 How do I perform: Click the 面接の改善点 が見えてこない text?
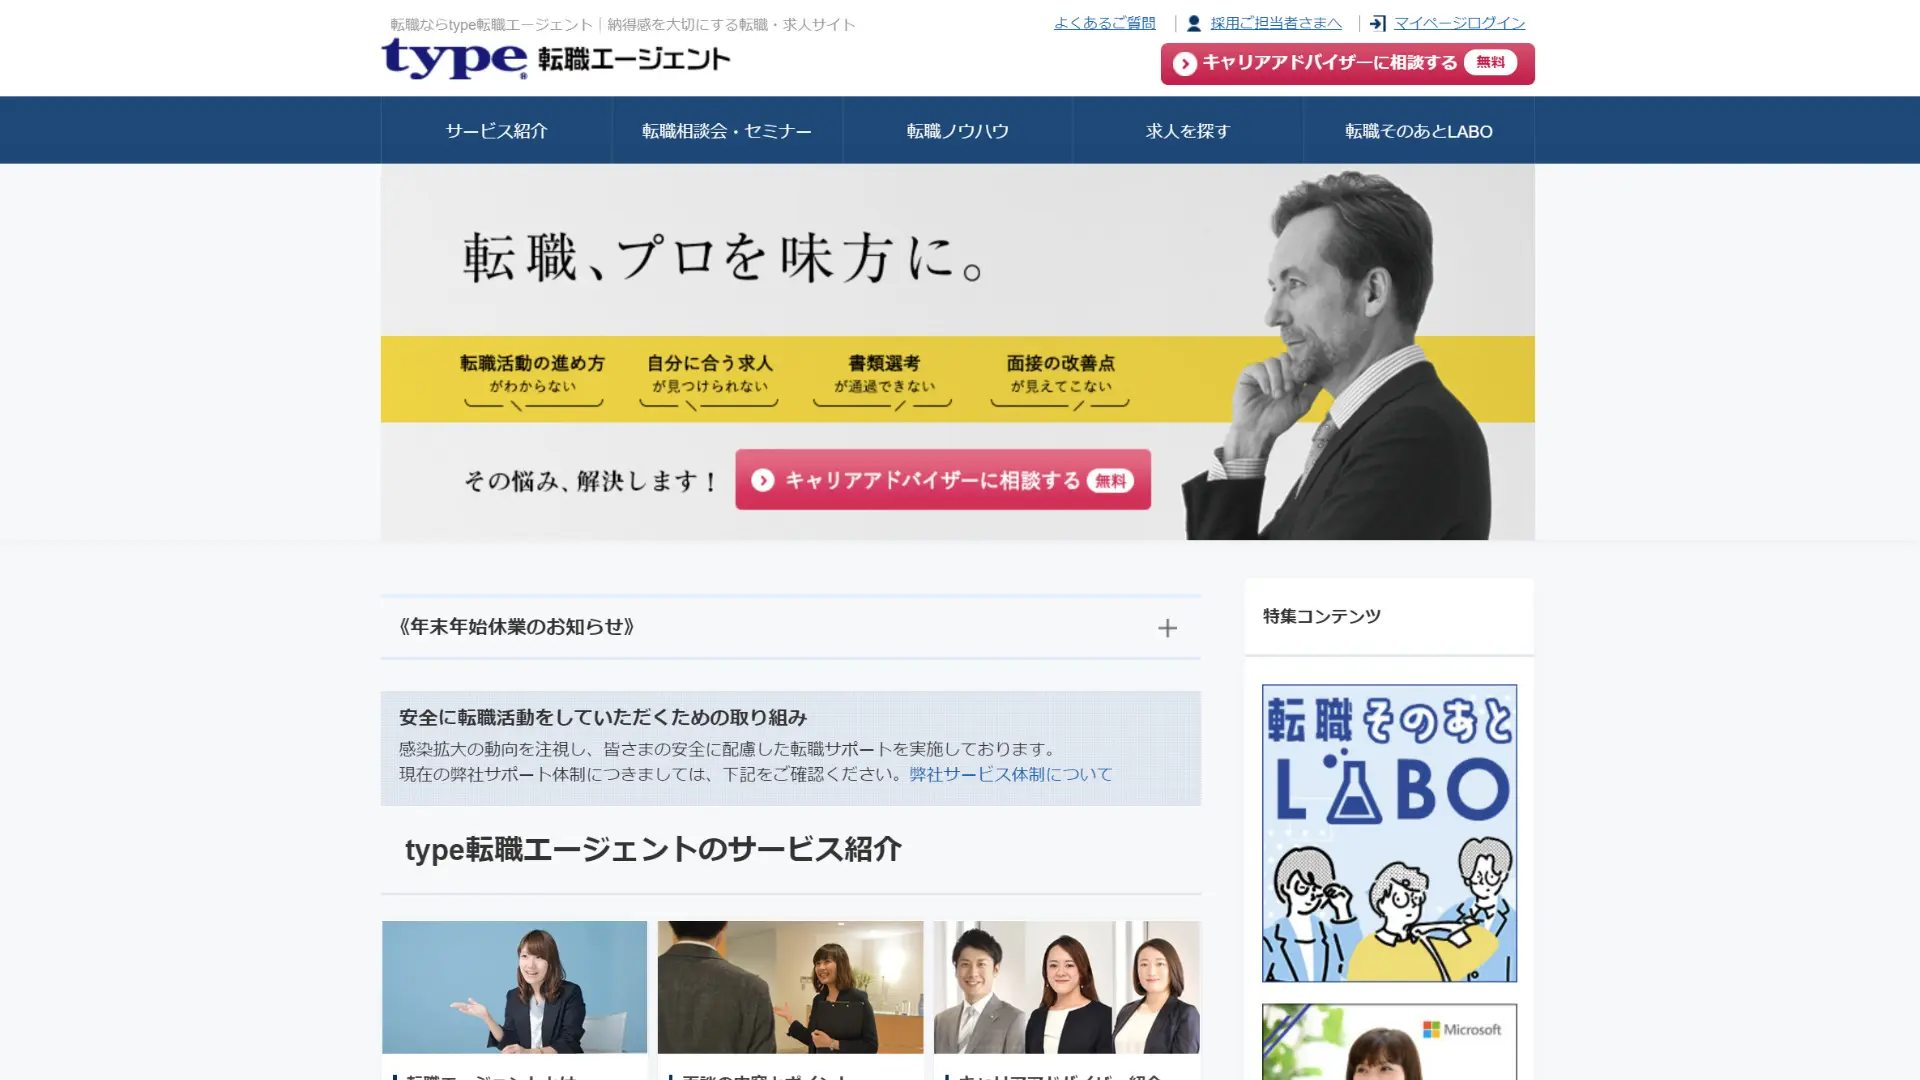[1060, 373]
